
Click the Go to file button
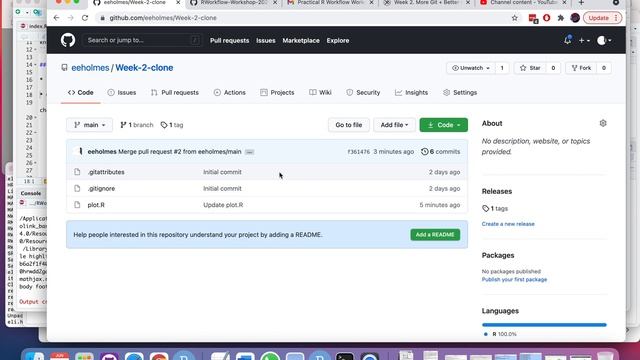point(349,125)
